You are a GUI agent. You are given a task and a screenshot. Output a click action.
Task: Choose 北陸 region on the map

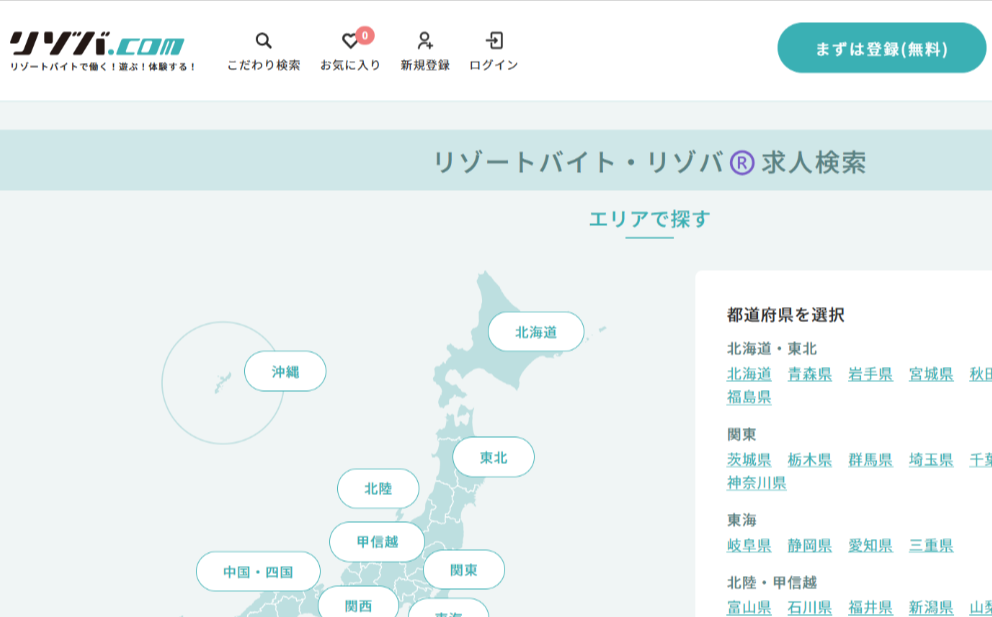point(378,488)
